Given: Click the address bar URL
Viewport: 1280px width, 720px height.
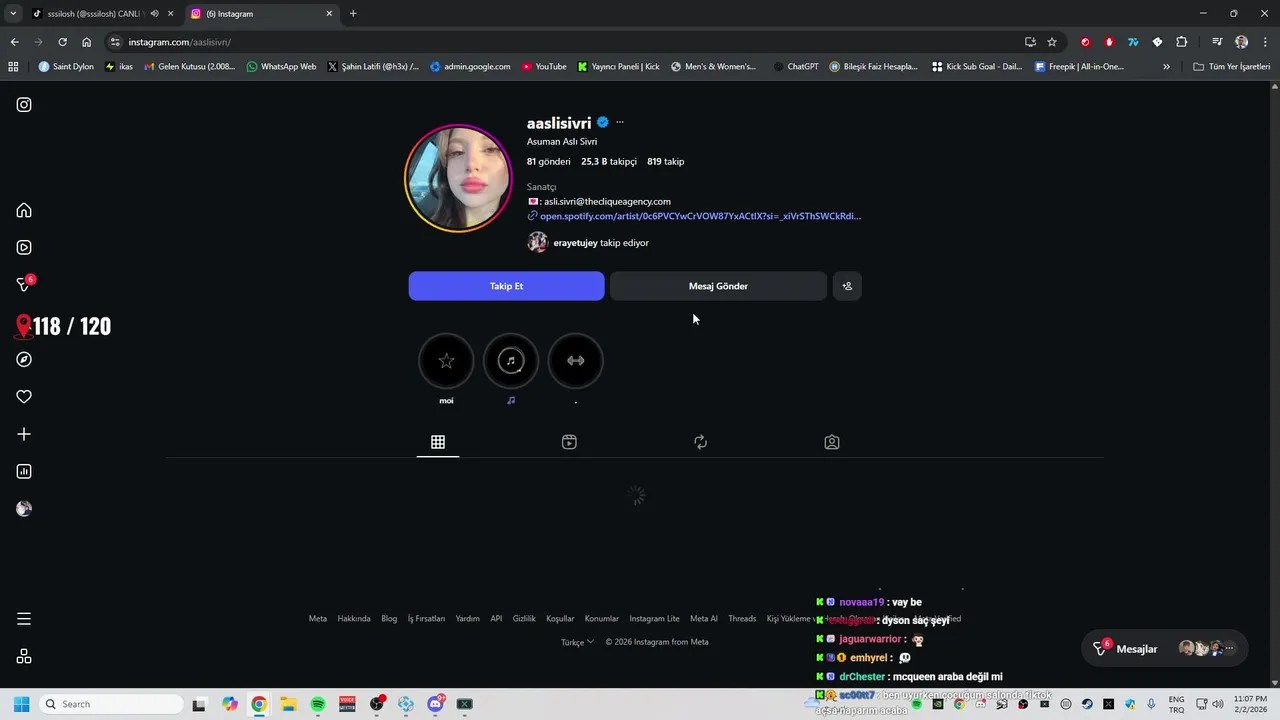Looking at the screenshot, I should click(180, 42).
